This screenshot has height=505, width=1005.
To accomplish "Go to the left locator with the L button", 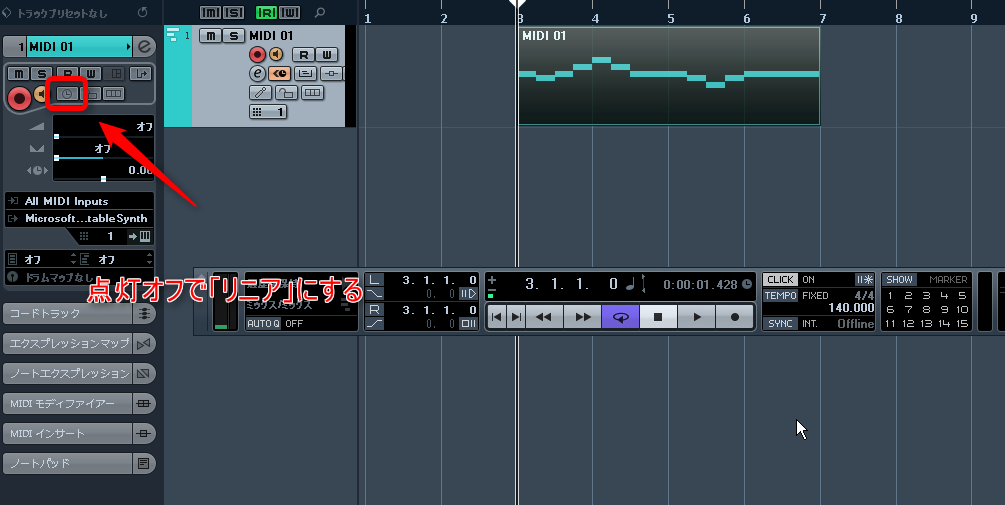I will tap(374, 279).
